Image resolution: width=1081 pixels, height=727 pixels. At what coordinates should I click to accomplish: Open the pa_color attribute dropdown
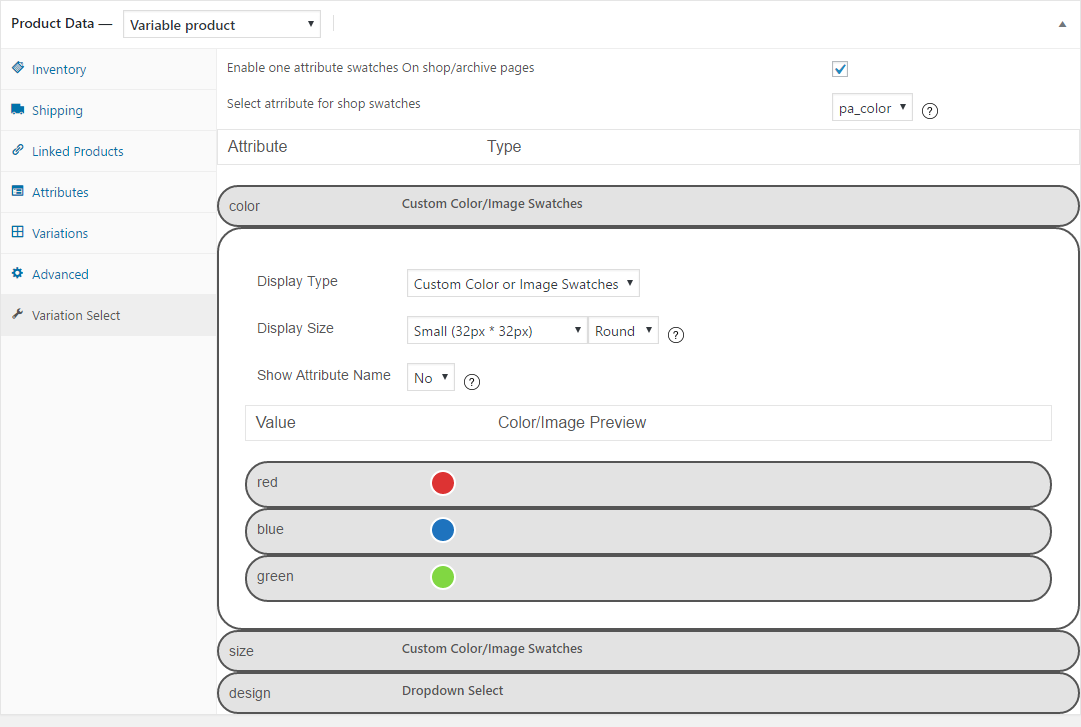click(x=872, y=108)
